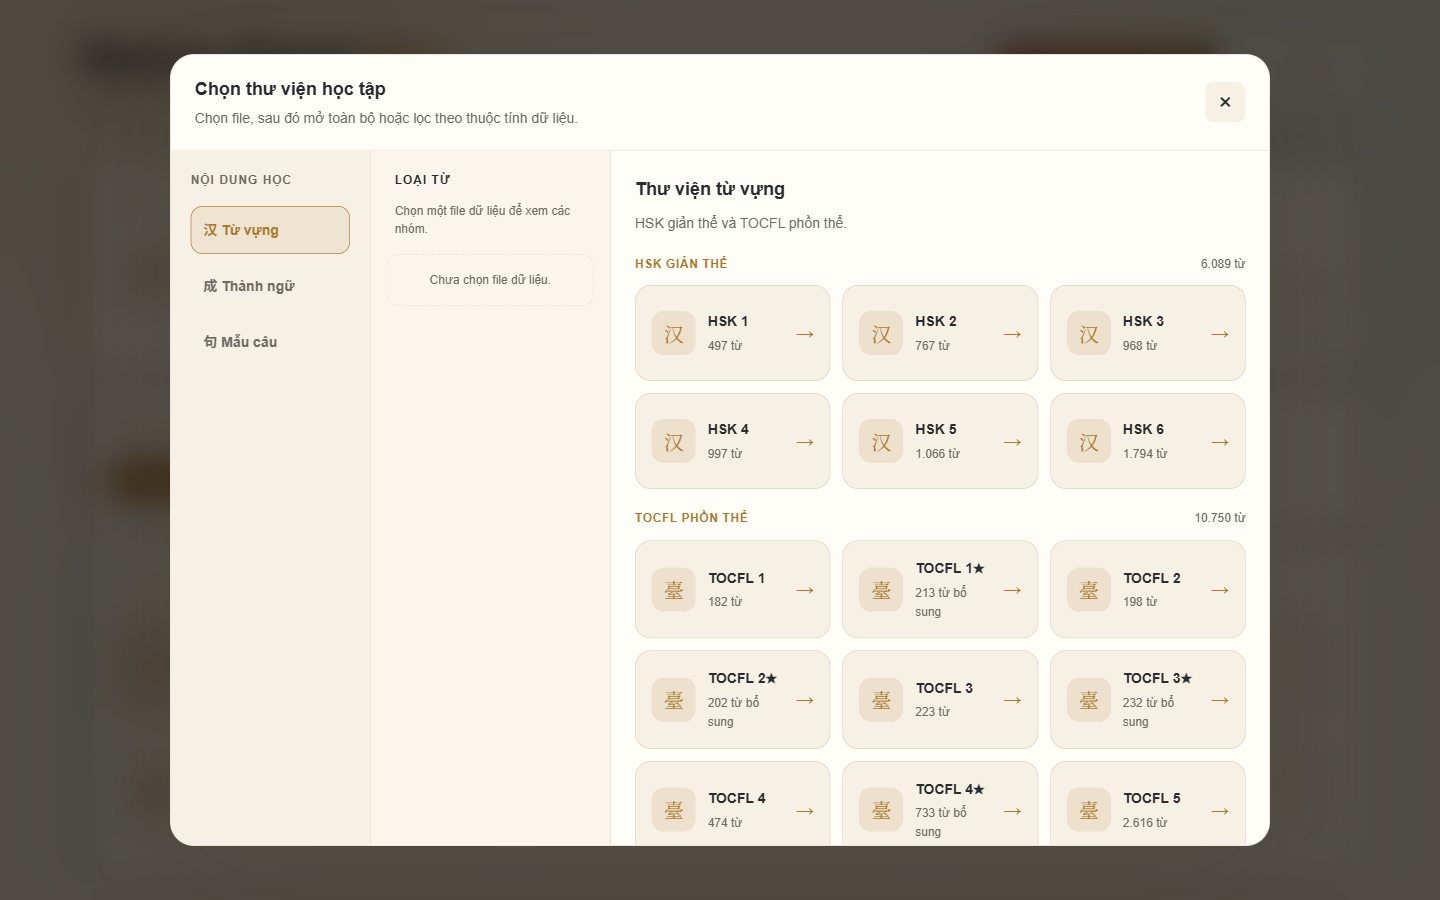Viewport: 1440px width, 900px height.
Task: Click the '1.066 từ' count text
Action: pos(937,454)
